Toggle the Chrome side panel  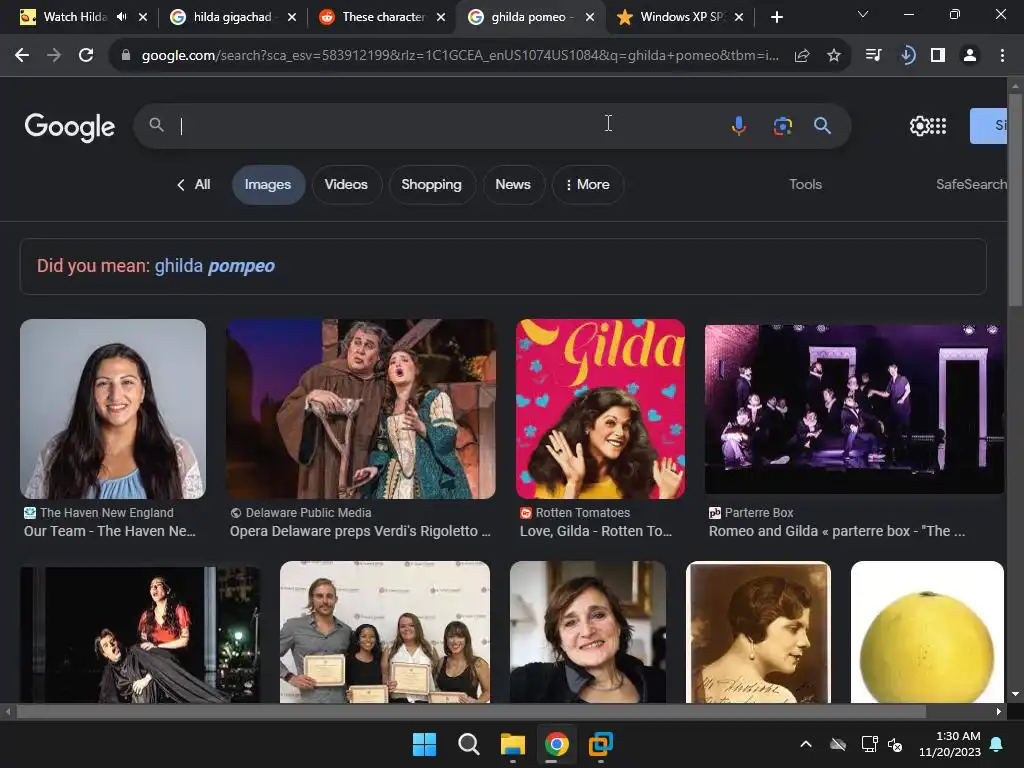[938, 56]
